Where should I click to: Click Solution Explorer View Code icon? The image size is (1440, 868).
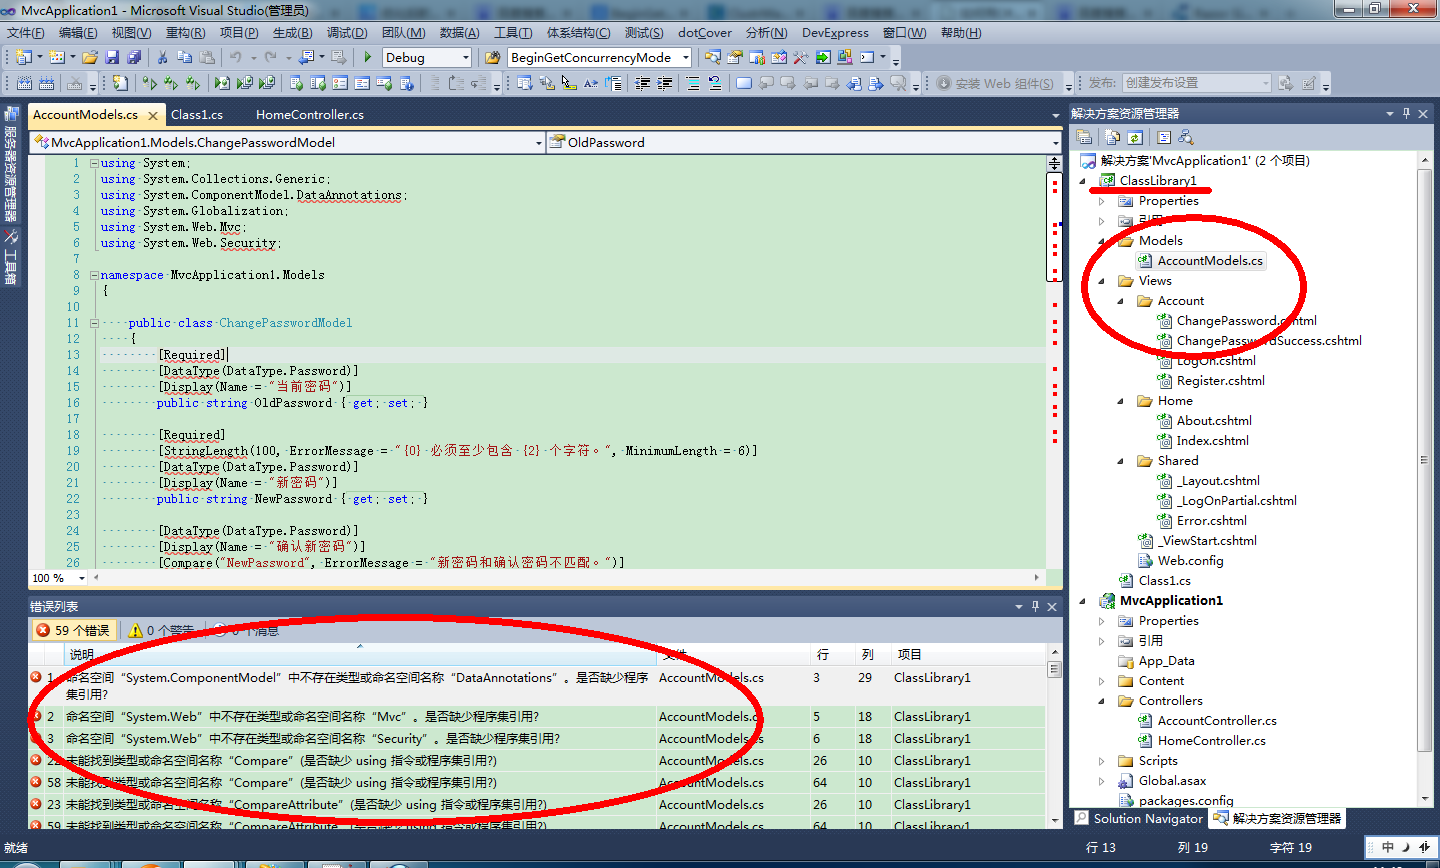point(1164,137)
